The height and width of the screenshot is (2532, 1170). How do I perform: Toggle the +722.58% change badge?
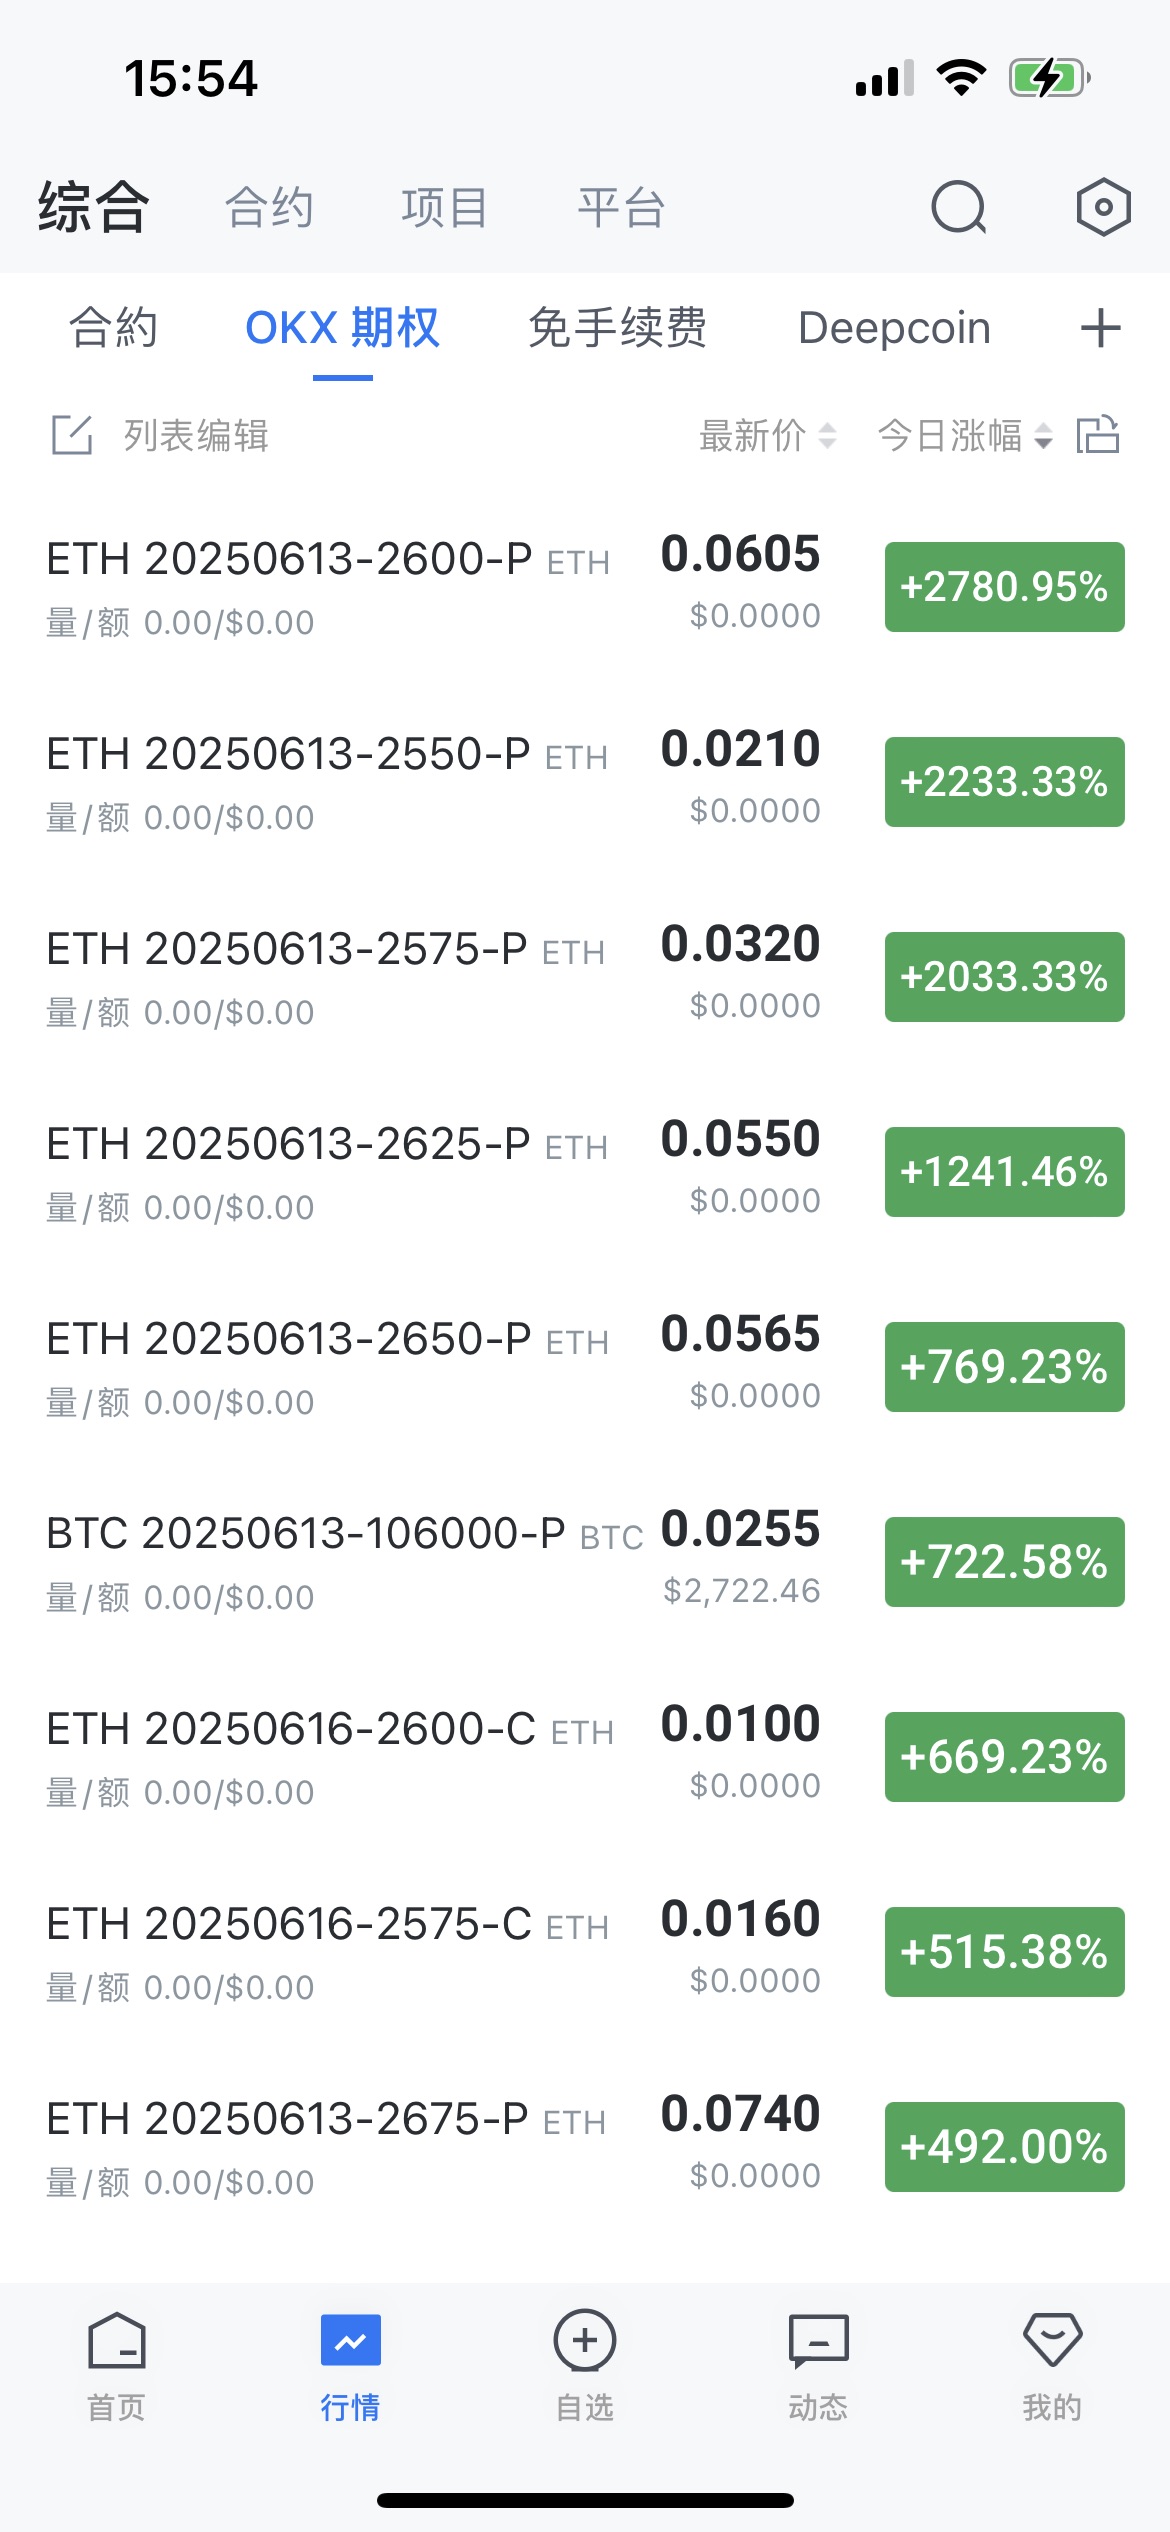coord(1004,1562)
